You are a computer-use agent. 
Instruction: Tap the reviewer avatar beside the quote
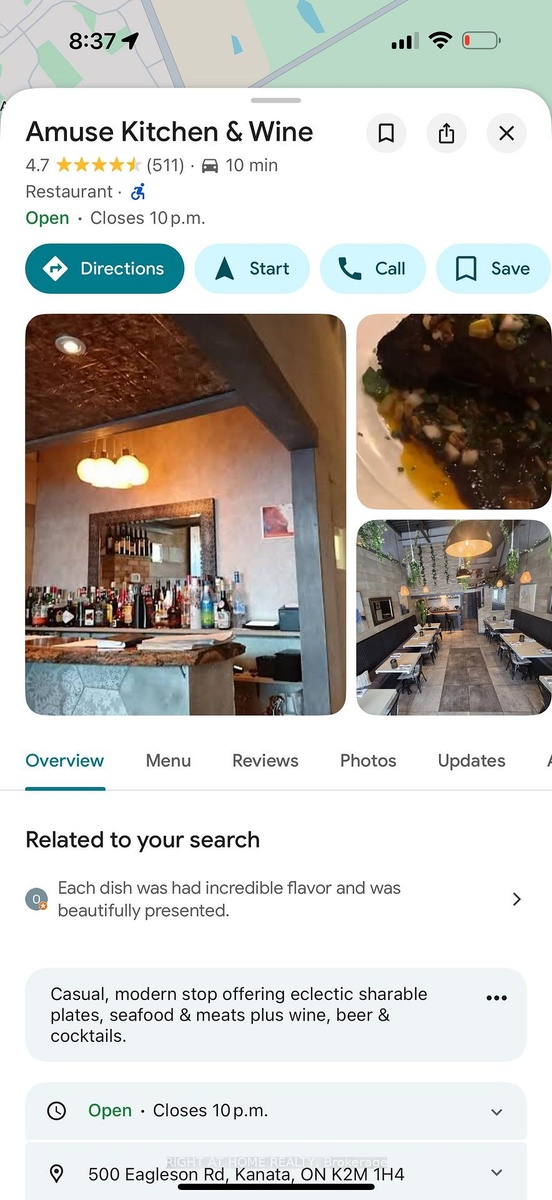tap(36, 899)
